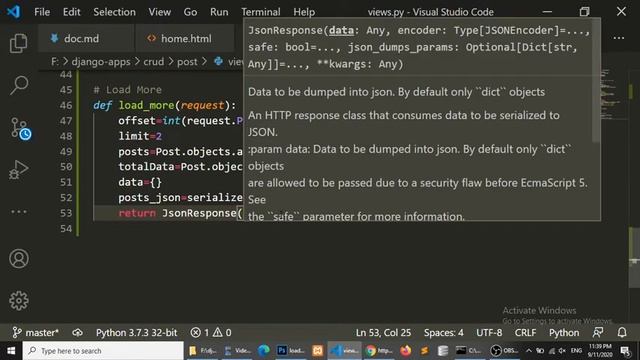Show additional views ellipsis in activity bar
This screenshot has height=360, width=640.
coord(19,211)
